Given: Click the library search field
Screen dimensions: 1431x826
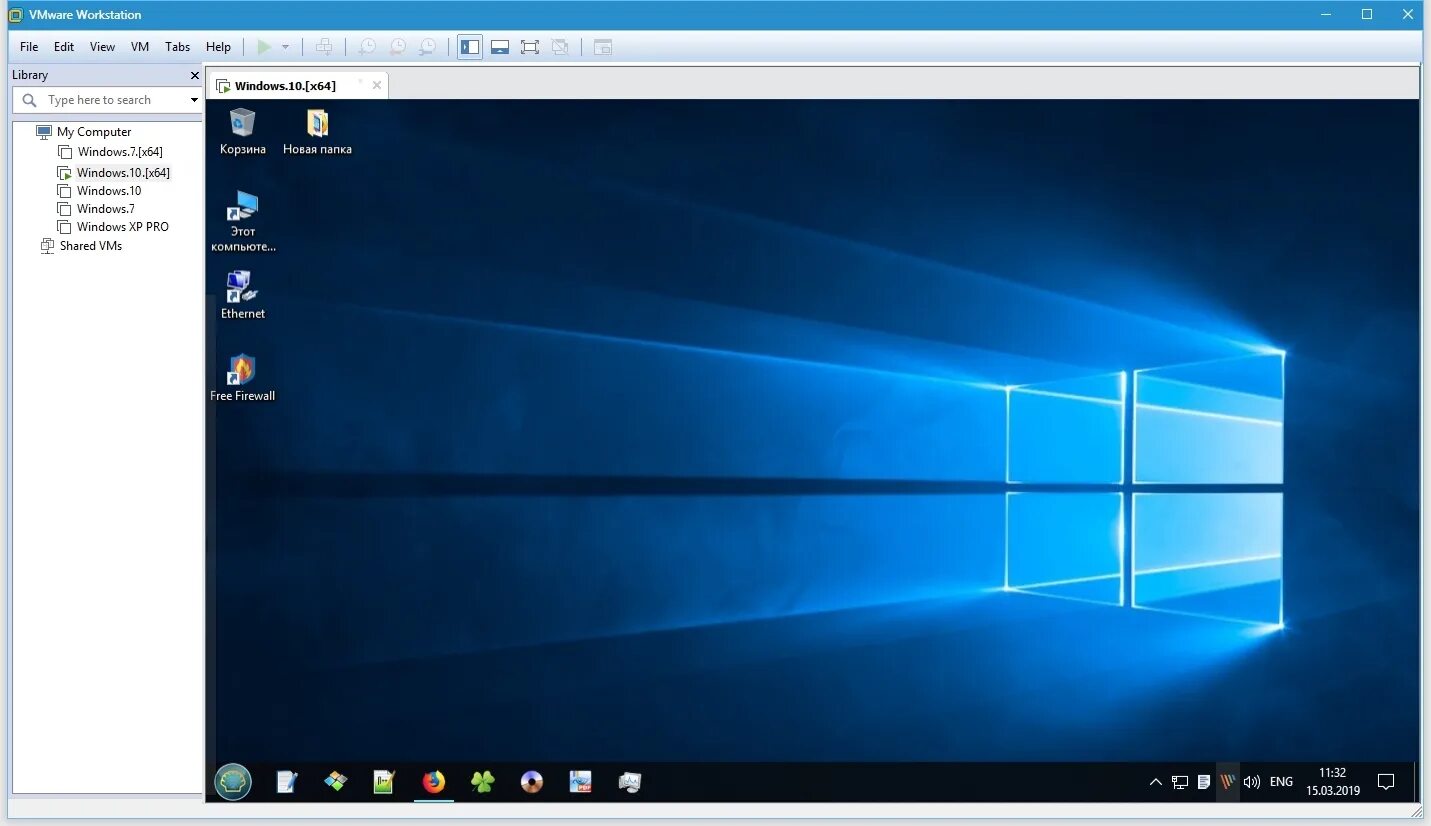Looking at the screenshot, I should pyautogui.click(x=108, y=100).
